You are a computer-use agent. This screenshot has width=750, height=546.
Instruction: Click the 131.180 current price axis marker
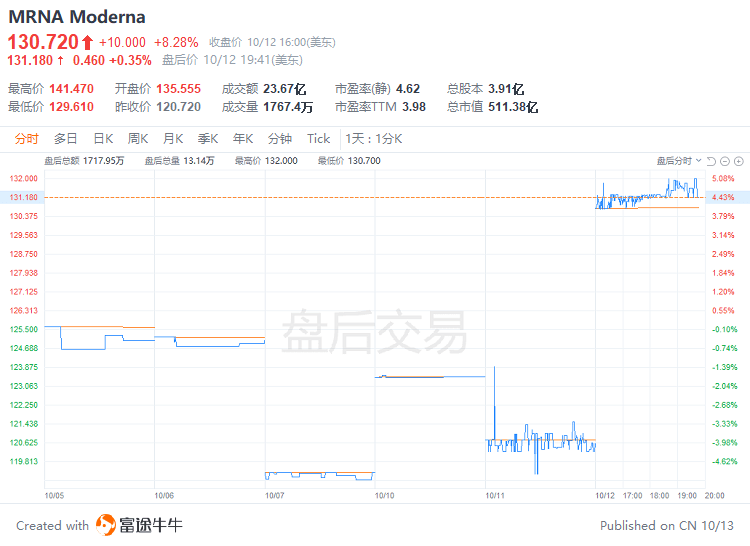[x=22, y=197]
